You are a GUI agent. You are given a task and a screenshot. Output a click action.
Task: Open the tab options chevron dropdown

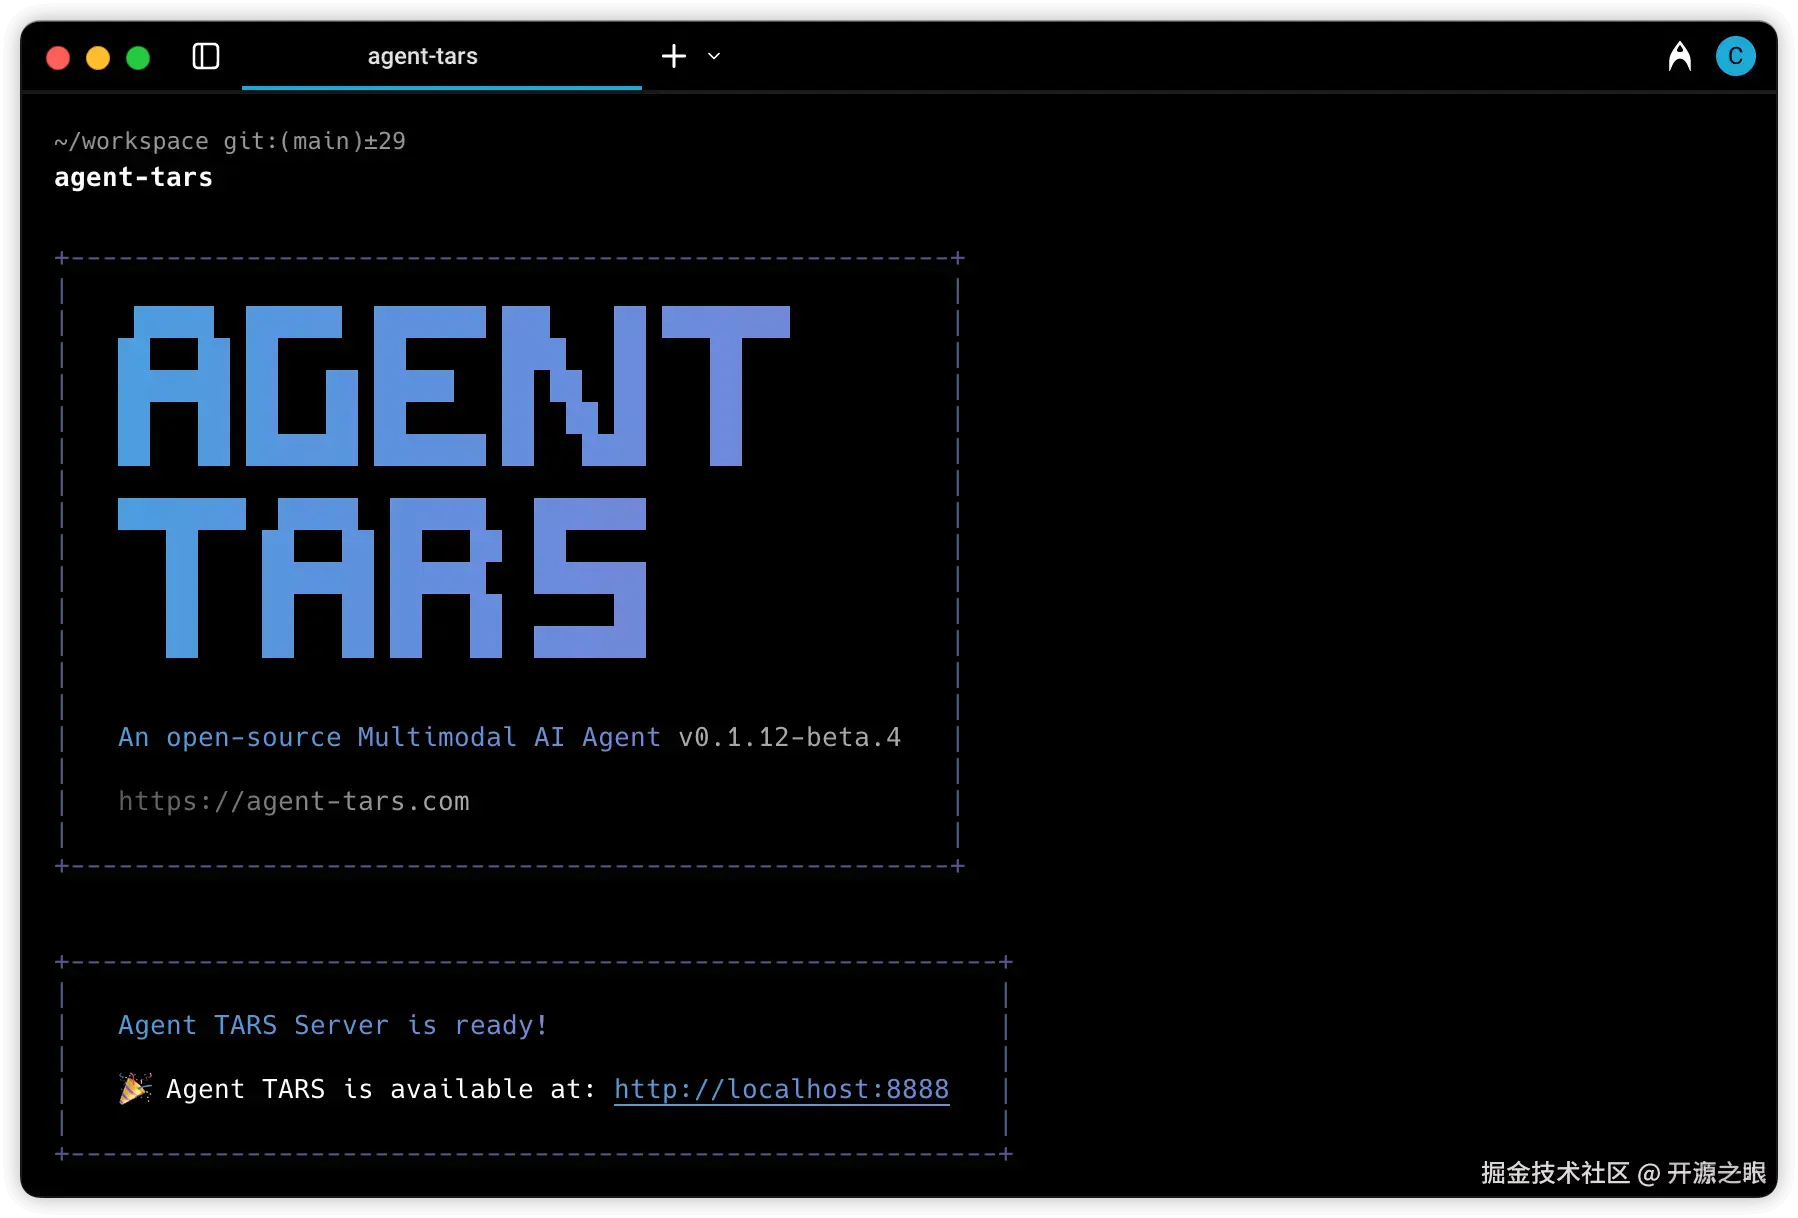(x=713, y=57)
